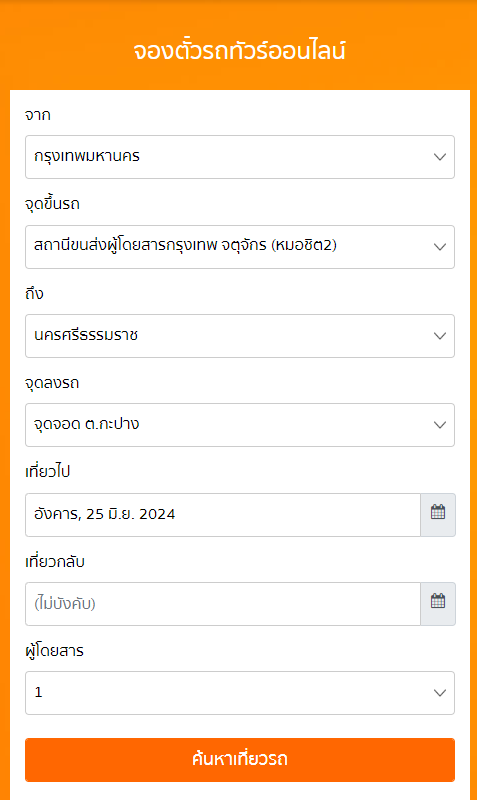Click chevron arrow on หมอชิต2 boarding point
The width and height of the screenshot is (477, 800).
pyautogui.click(x=440, y=246)
